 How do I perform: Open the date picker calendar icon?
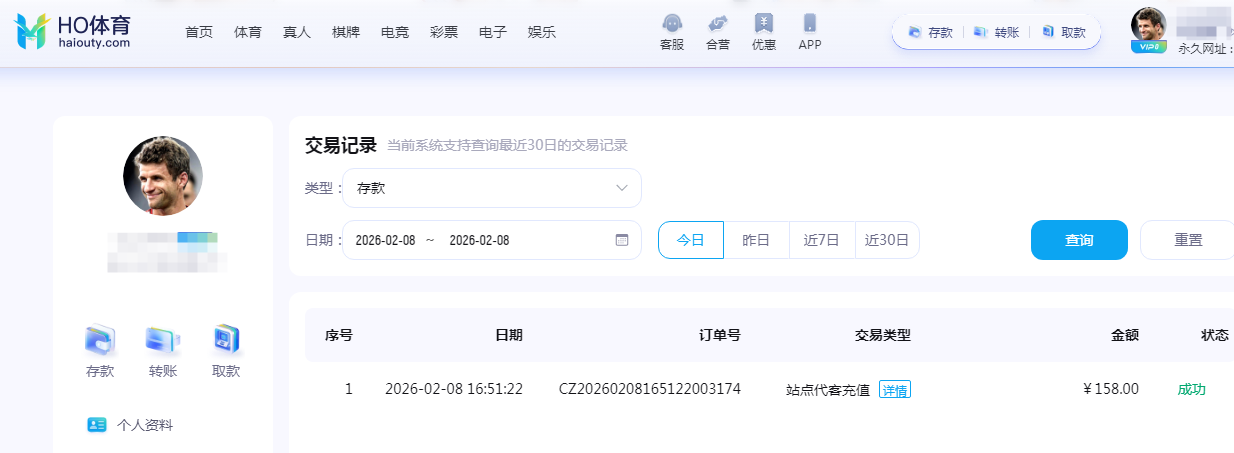coord(622,240)
